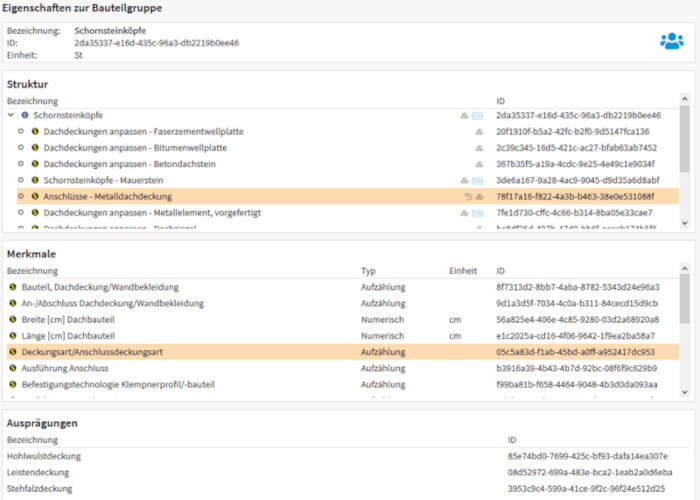Click ID 05c5a83d-f1ab-45bd-a0ff-a952417dc953
Viewport: 700px width, 500px height.
pyautogui.click(x=575, y=352)
